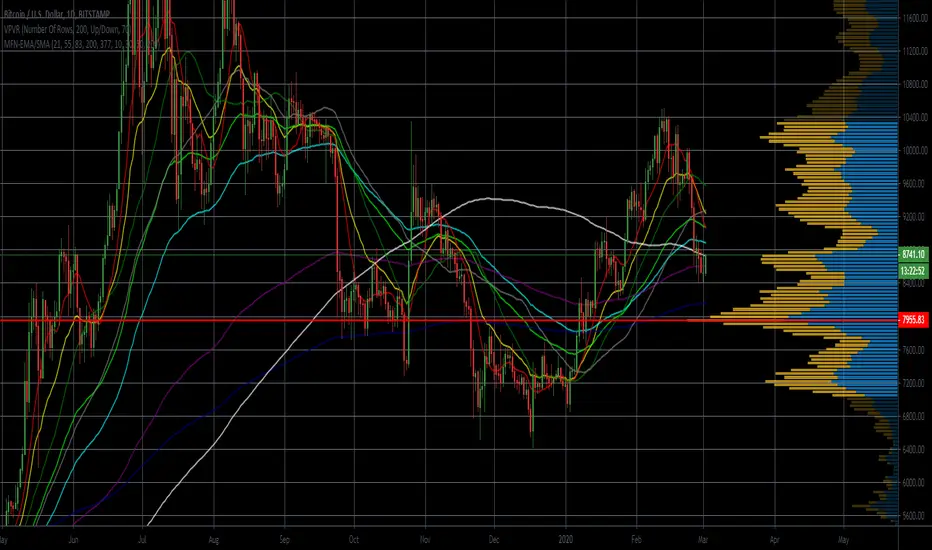The height and width of the screenshot is (550, 932).
Task: Click the Apr label on time axis
Action: [x=774, y=540]
